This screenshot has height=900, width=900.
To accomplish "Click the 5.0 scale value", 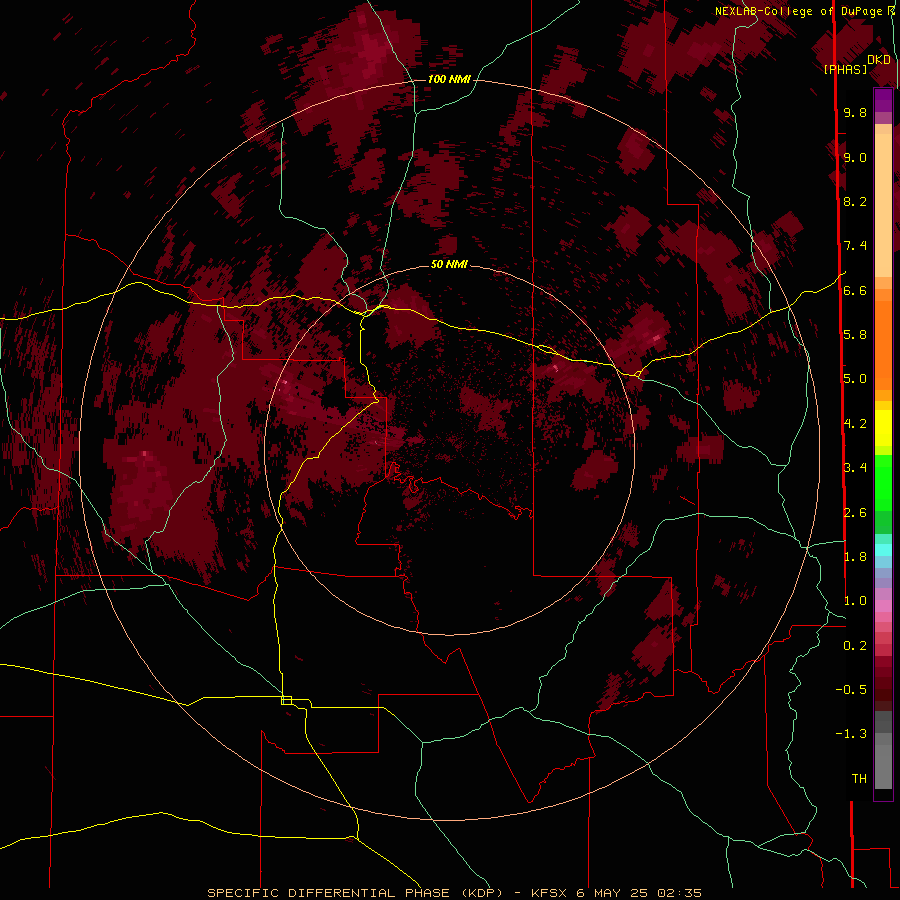I will point(855,379).
